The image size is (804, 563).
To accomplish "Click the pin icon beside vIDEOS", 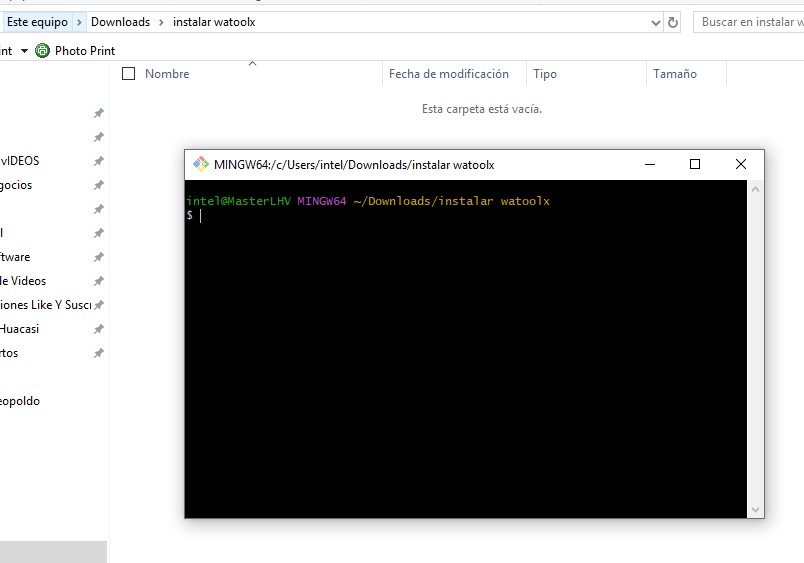I will tap(98, 161).
